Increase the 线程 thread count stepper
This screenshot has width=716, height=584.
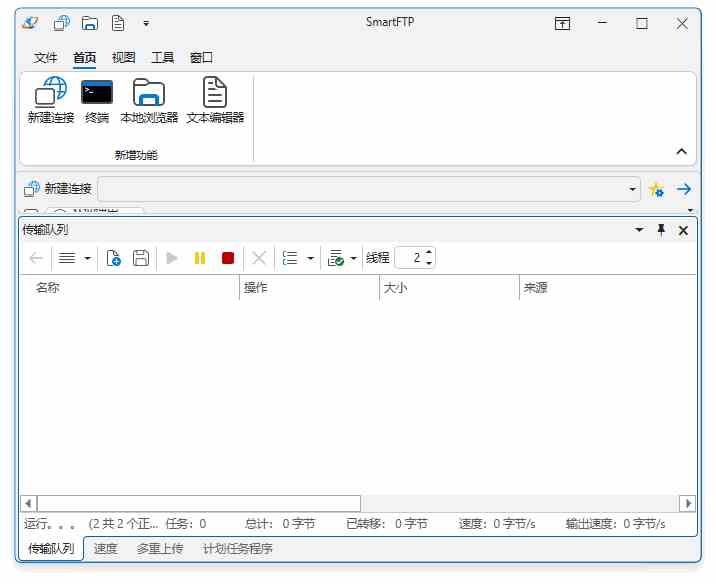point(429,253)
